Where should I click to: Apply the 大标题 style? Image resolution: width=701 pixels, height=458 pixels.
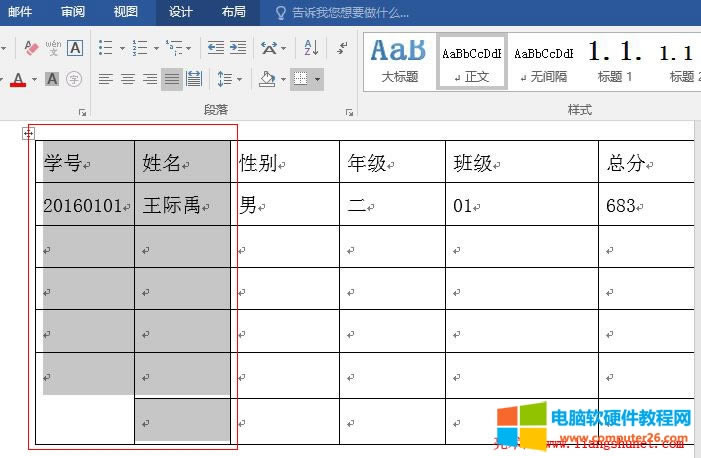point(400,62)
